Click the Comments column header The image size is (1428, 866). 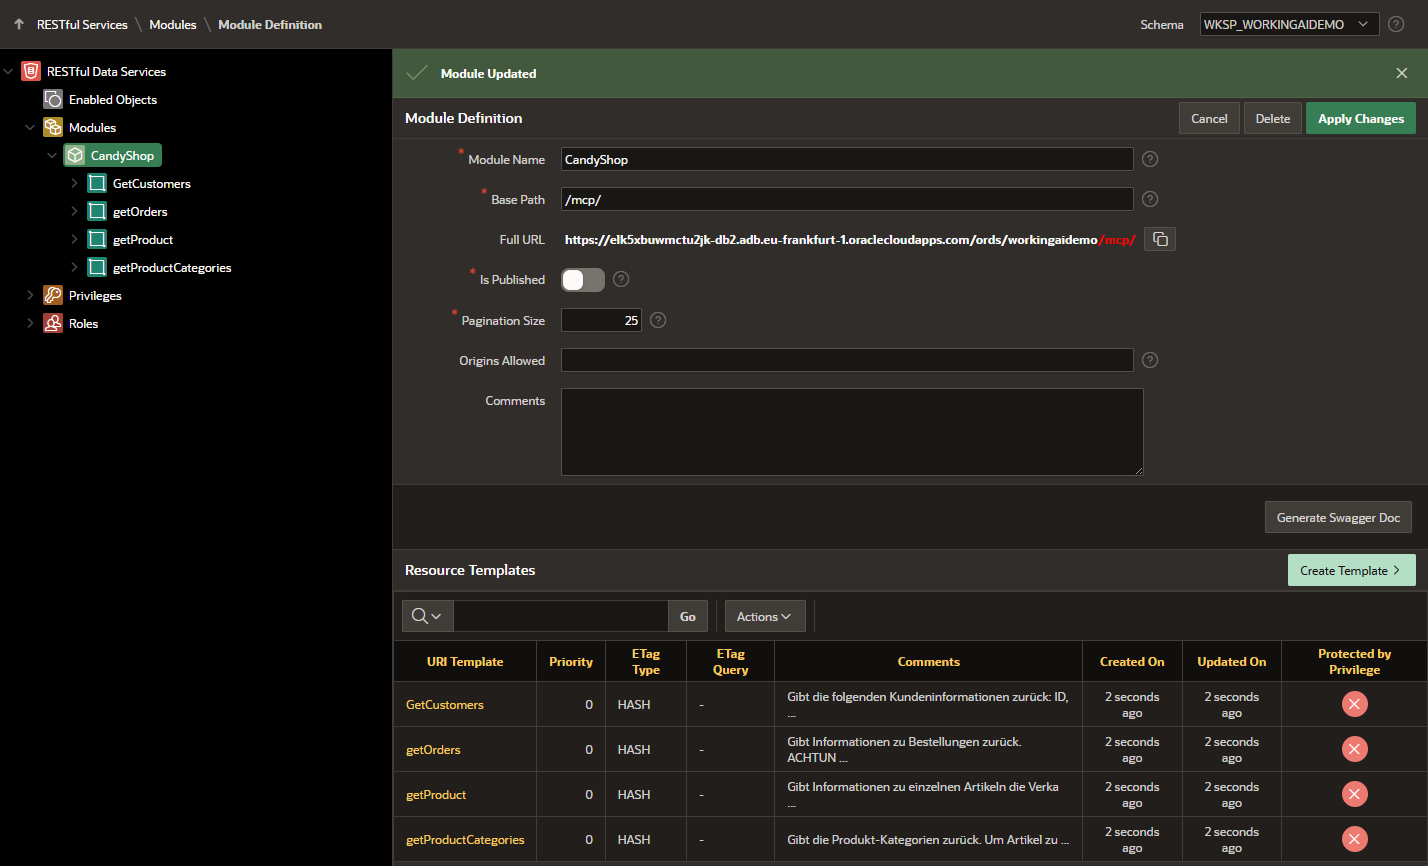tap(928, 662)
